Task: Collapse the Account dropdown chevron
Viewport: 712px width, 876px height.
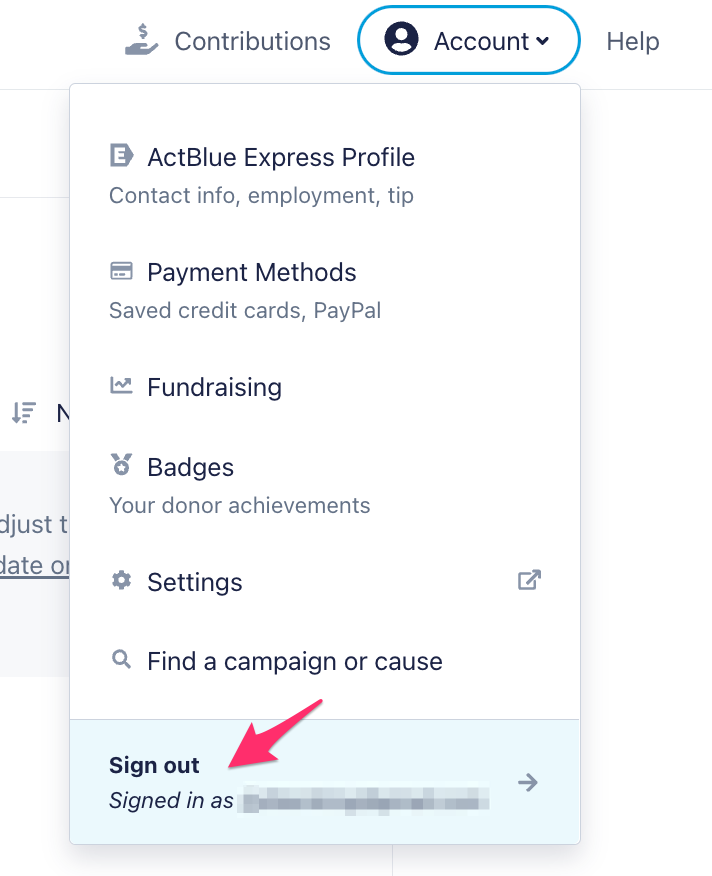Action: click(x=543, y=41)
